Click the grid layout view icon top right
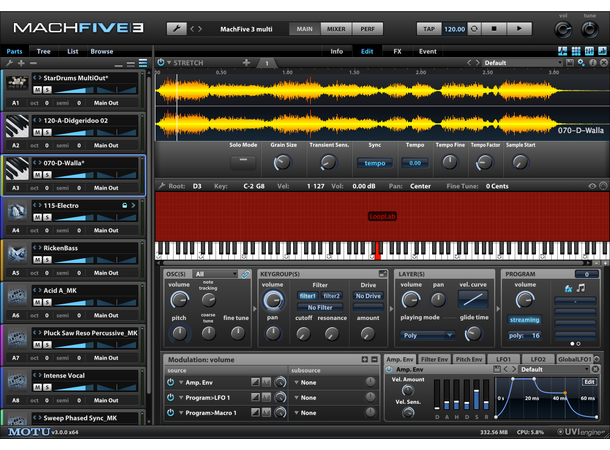 576,51
